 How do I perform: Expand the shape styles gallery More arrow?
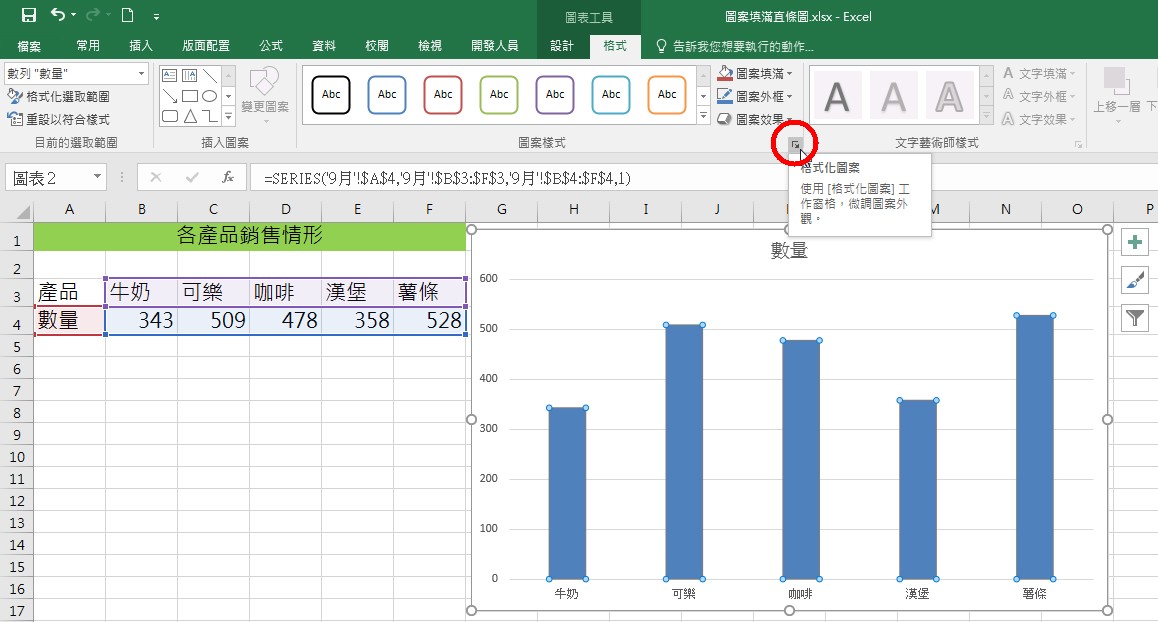703,116
